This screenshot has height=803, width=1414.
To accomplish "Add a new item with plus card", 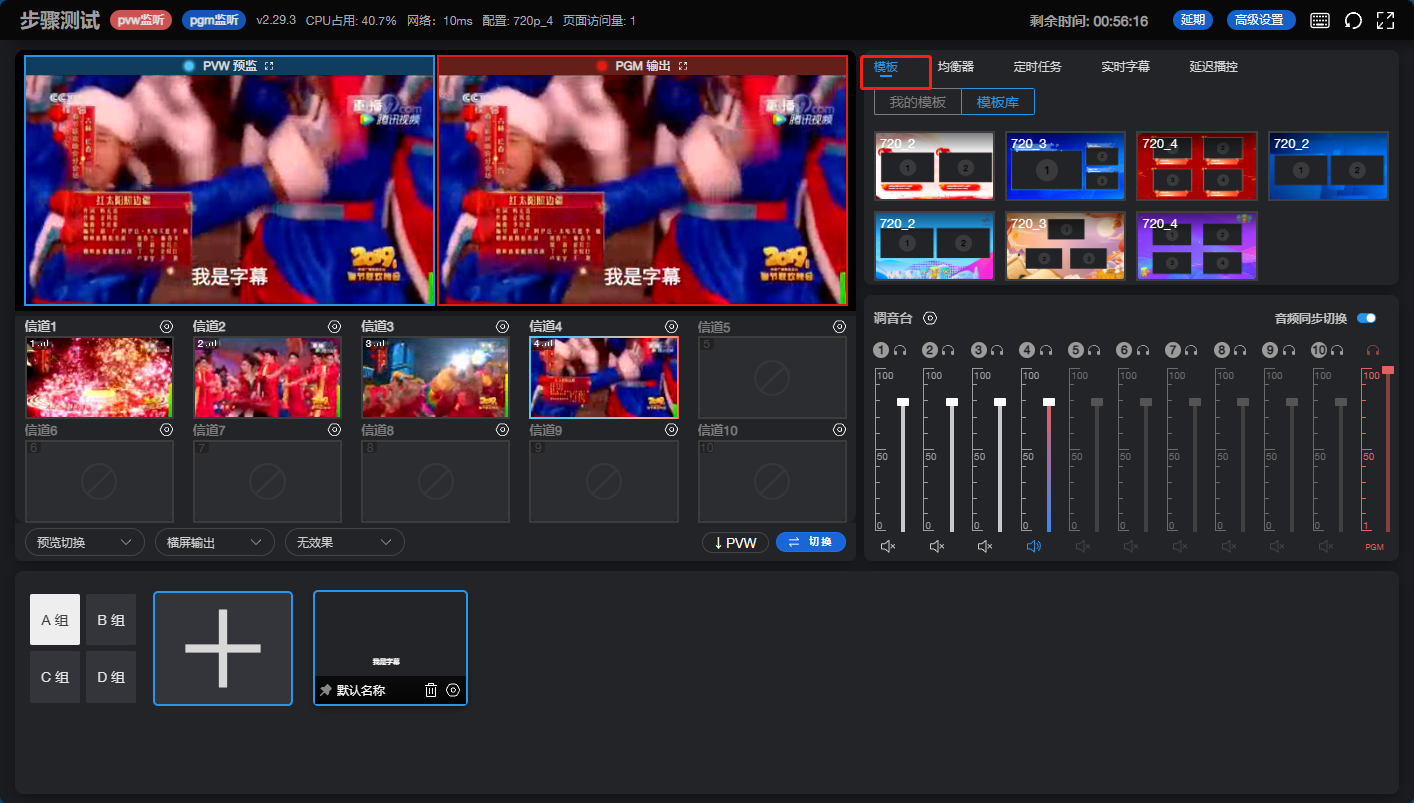I will point(223,648).
